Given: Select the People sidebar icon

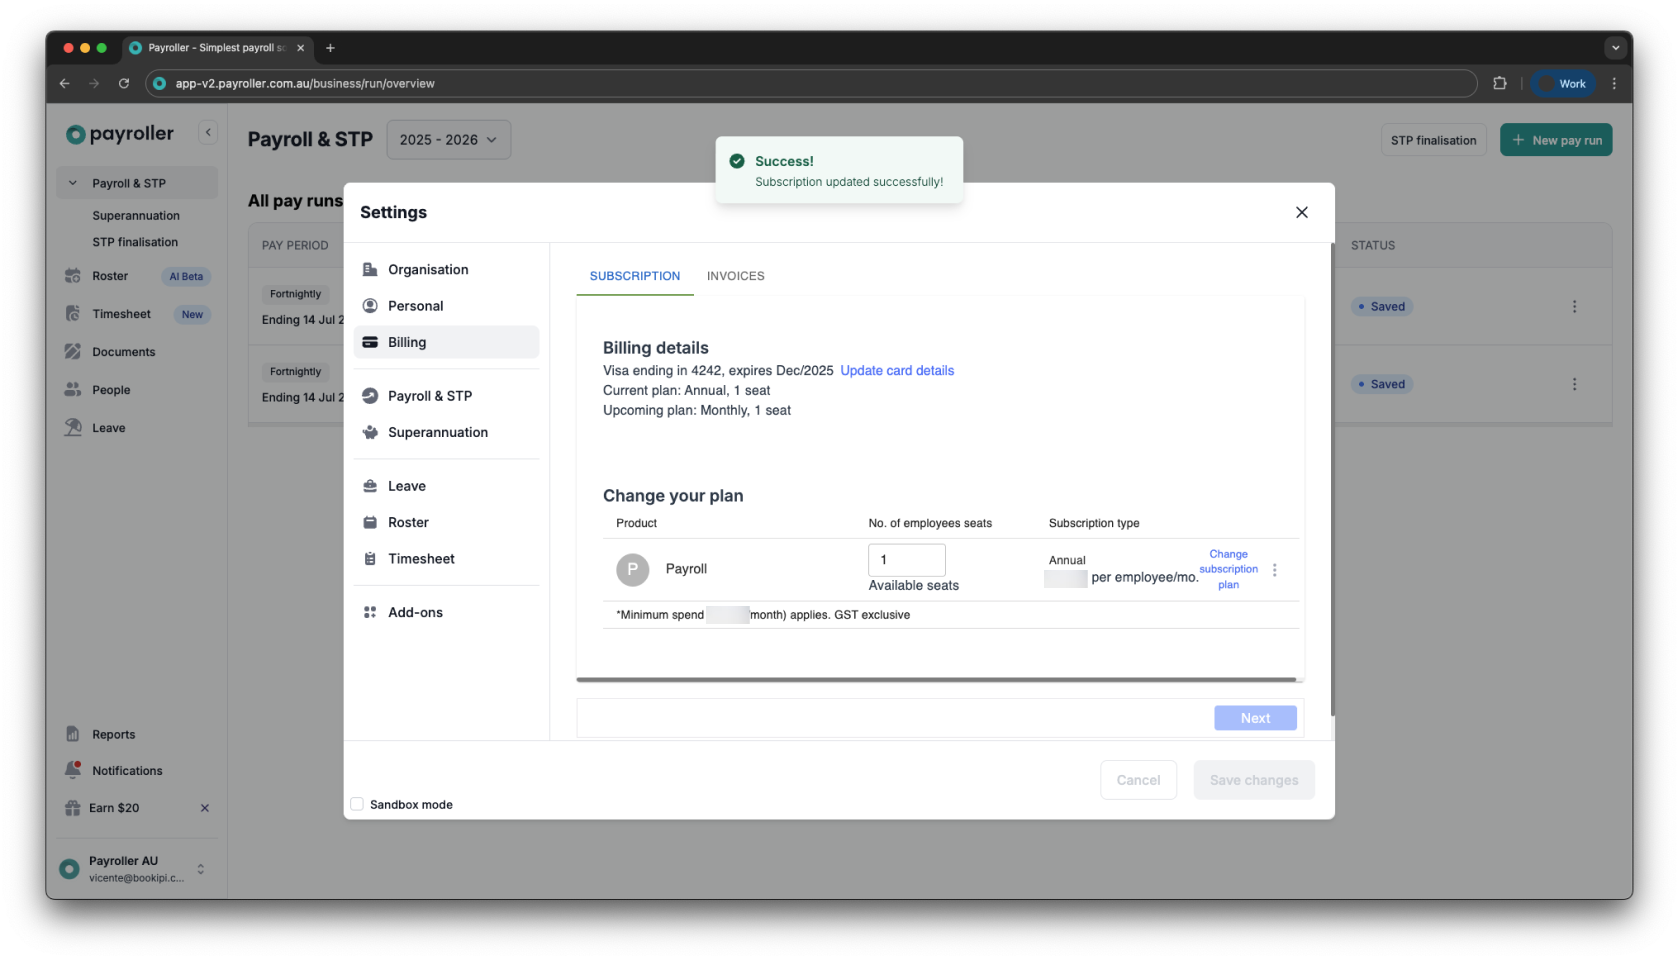Looking at the screenshot, I should pos(73,389).
